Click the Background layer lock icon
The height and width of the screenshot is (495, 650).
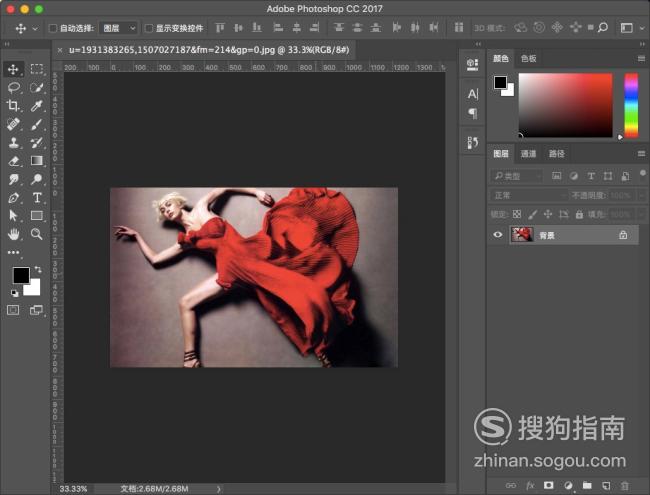click(x=623, y=235)
